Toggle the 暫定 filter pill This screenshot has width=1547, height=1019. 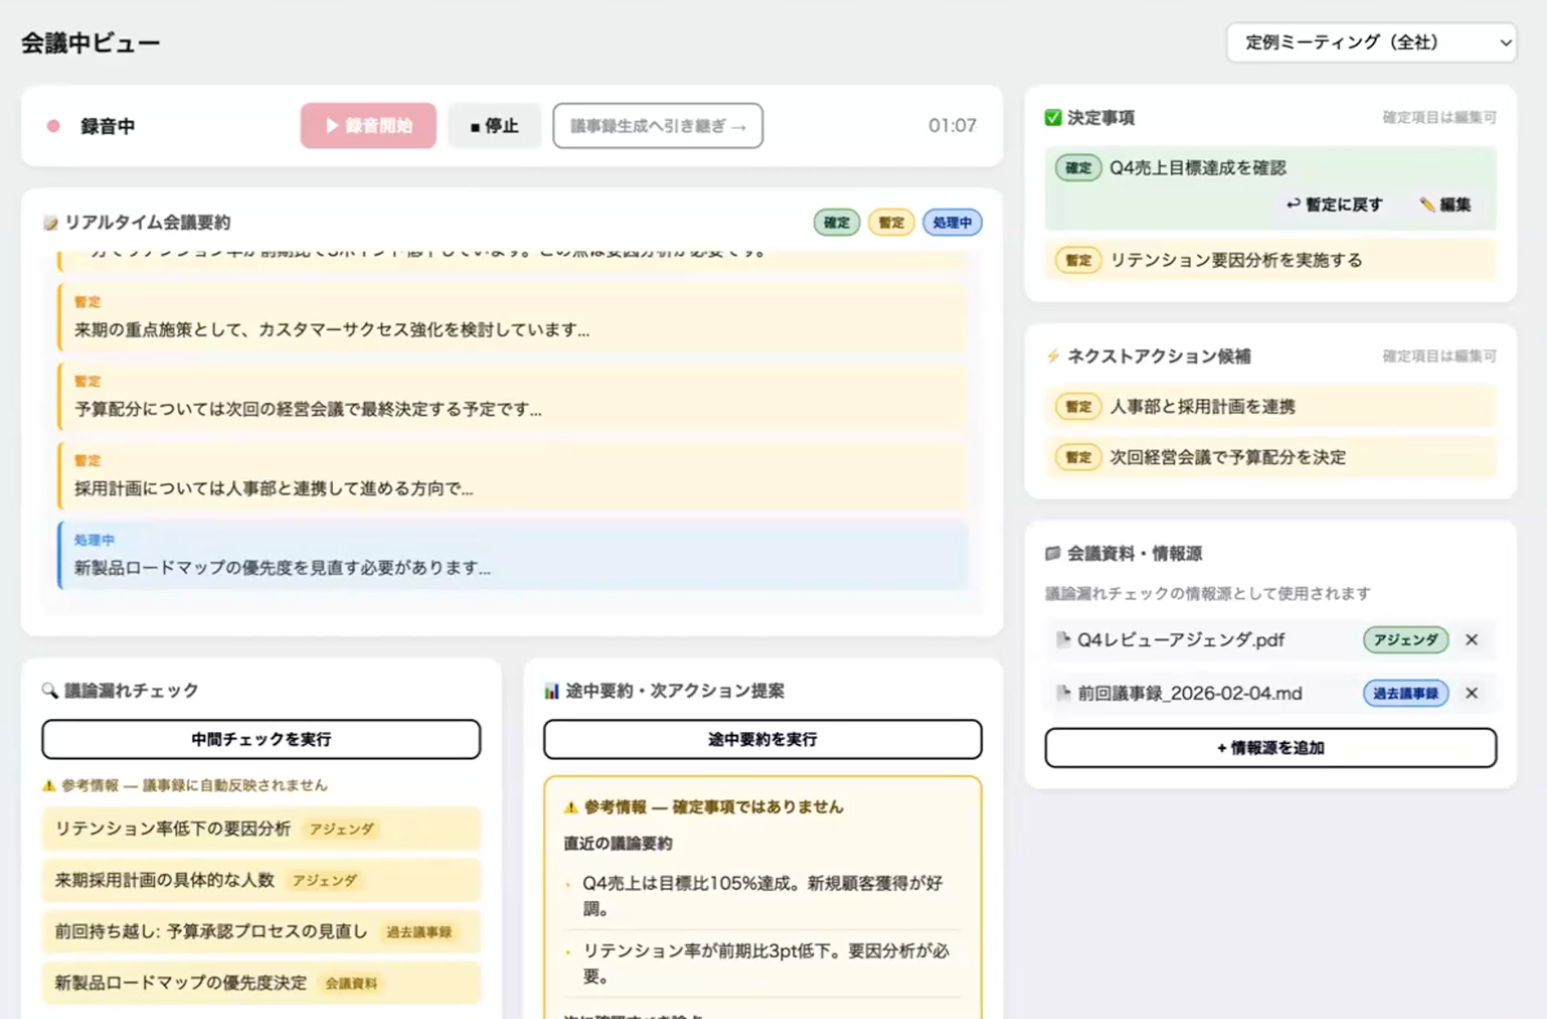(x=892, y=222)
